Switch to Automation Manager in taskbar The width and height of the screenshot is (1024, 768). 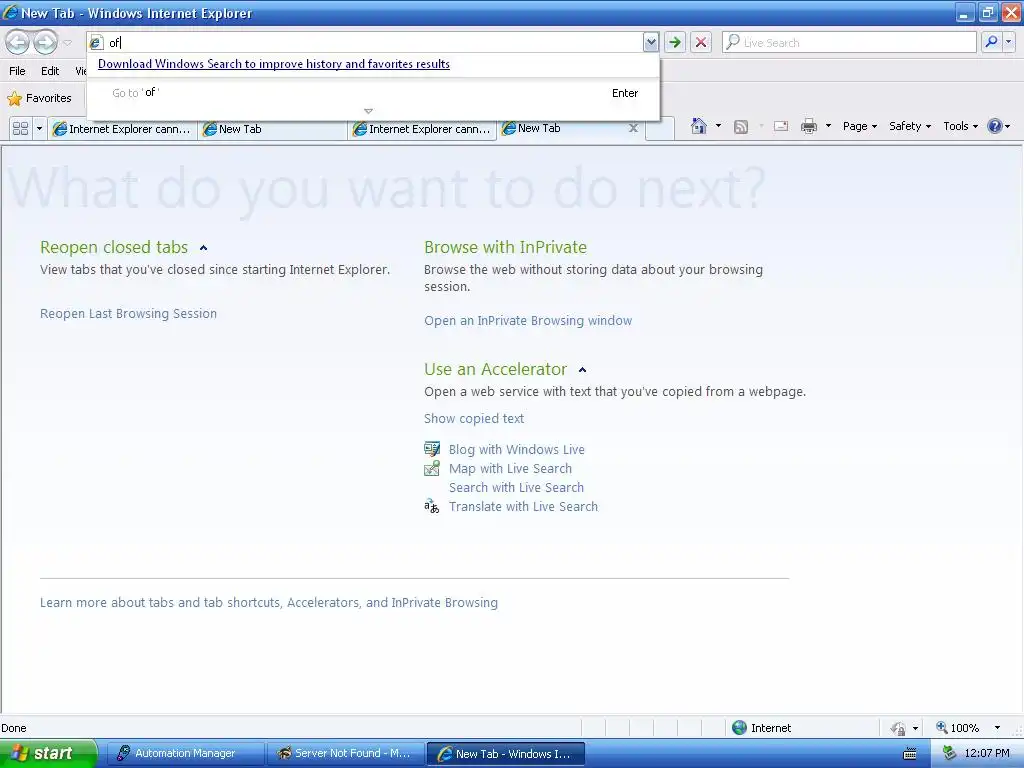click(185, 753)
